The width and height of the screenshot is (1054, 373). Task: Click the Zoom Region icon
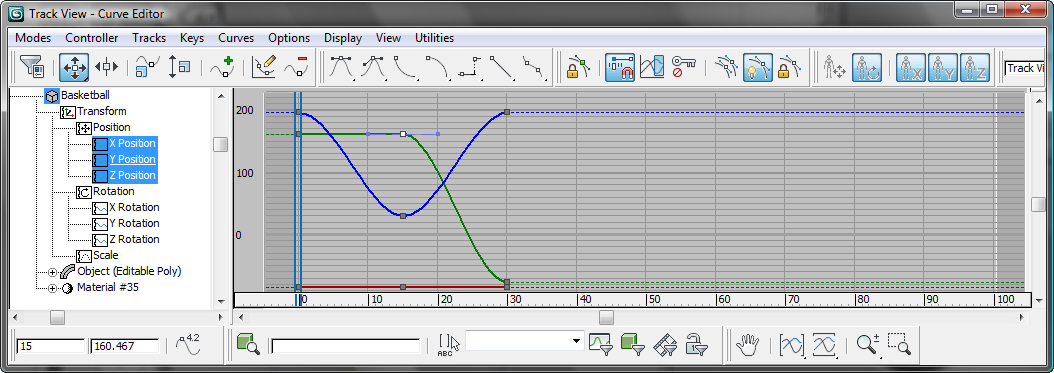coord(899,345)
